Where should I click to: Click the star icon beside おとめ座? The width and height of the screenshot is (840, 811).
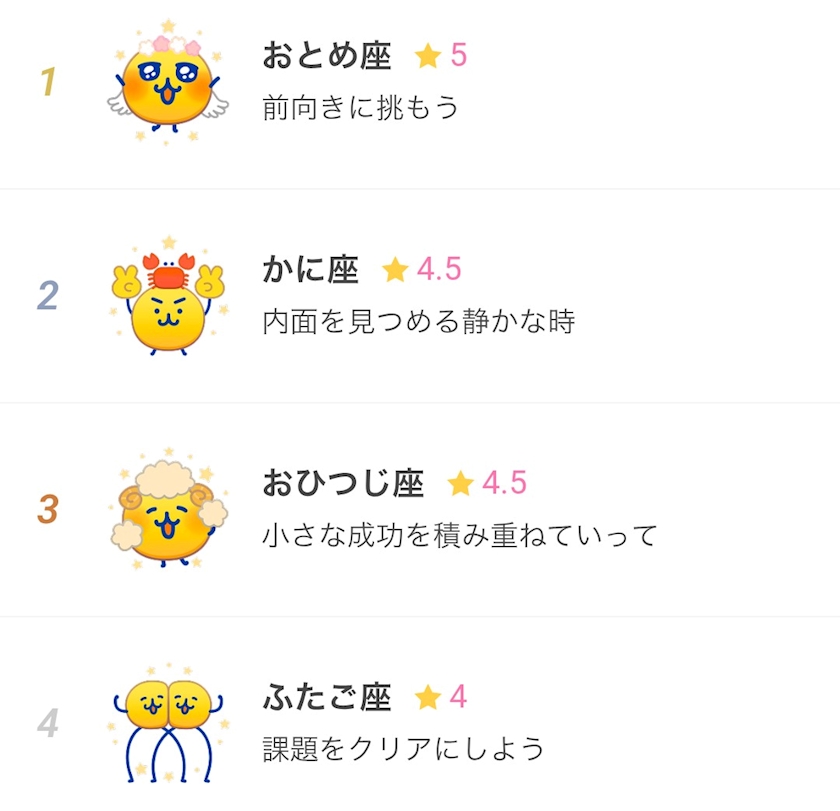[x=428, y=56]
